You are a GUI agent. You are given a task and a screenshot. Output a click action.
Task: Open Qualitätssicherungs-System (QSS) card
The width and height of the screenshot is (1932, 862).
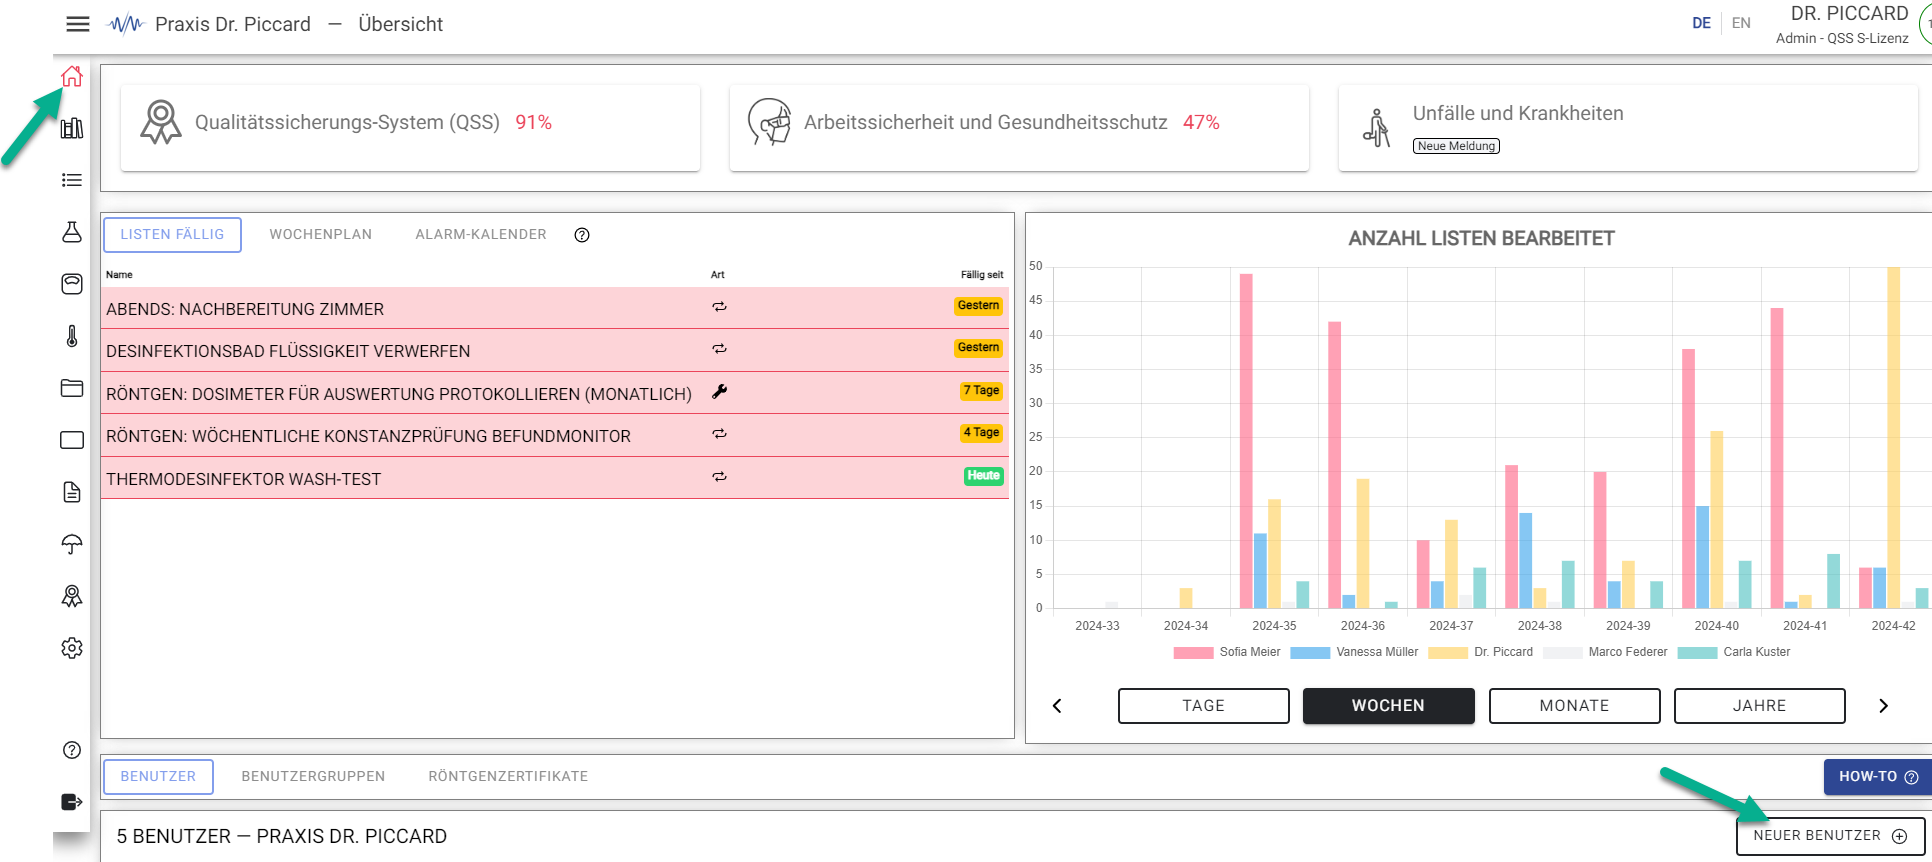click(410, 128)
